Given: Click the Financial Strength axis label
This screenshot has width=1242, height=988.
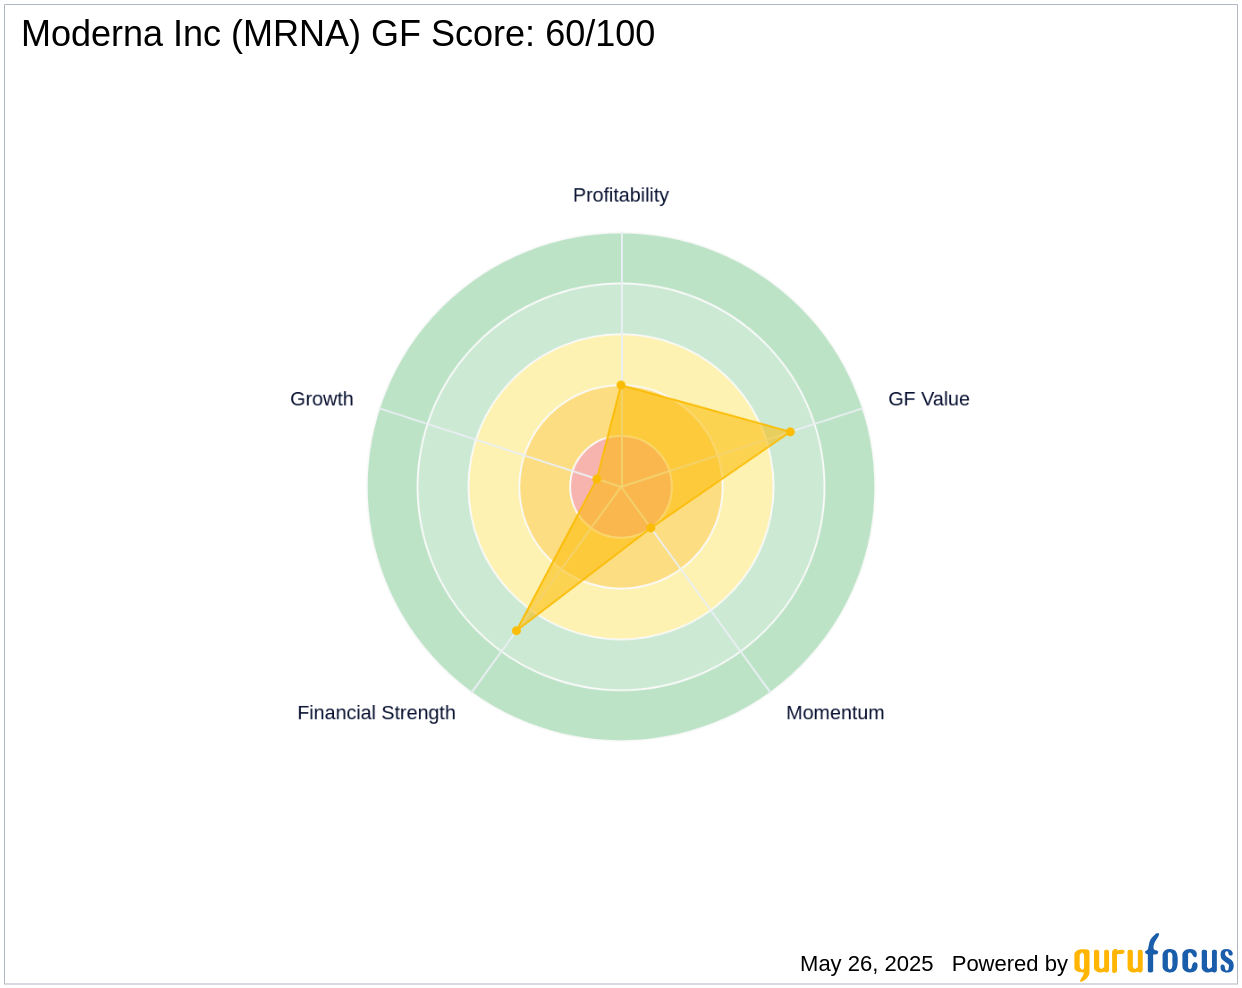Looking at the screenshot, I should (x=376, y=713).
